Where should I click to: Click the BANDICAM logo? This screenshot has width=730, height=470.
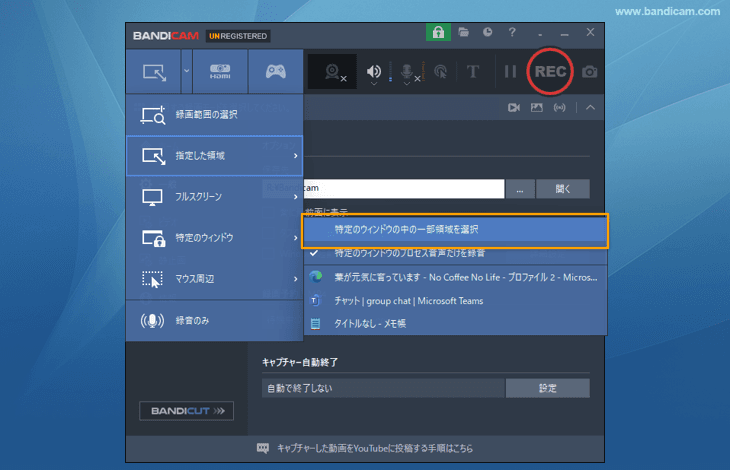point(166,36)
